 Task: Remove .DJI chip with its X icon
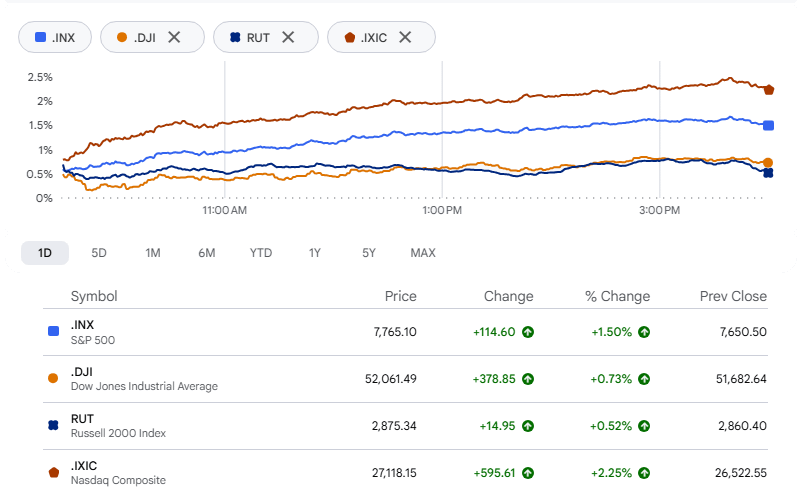click(174, 37)
